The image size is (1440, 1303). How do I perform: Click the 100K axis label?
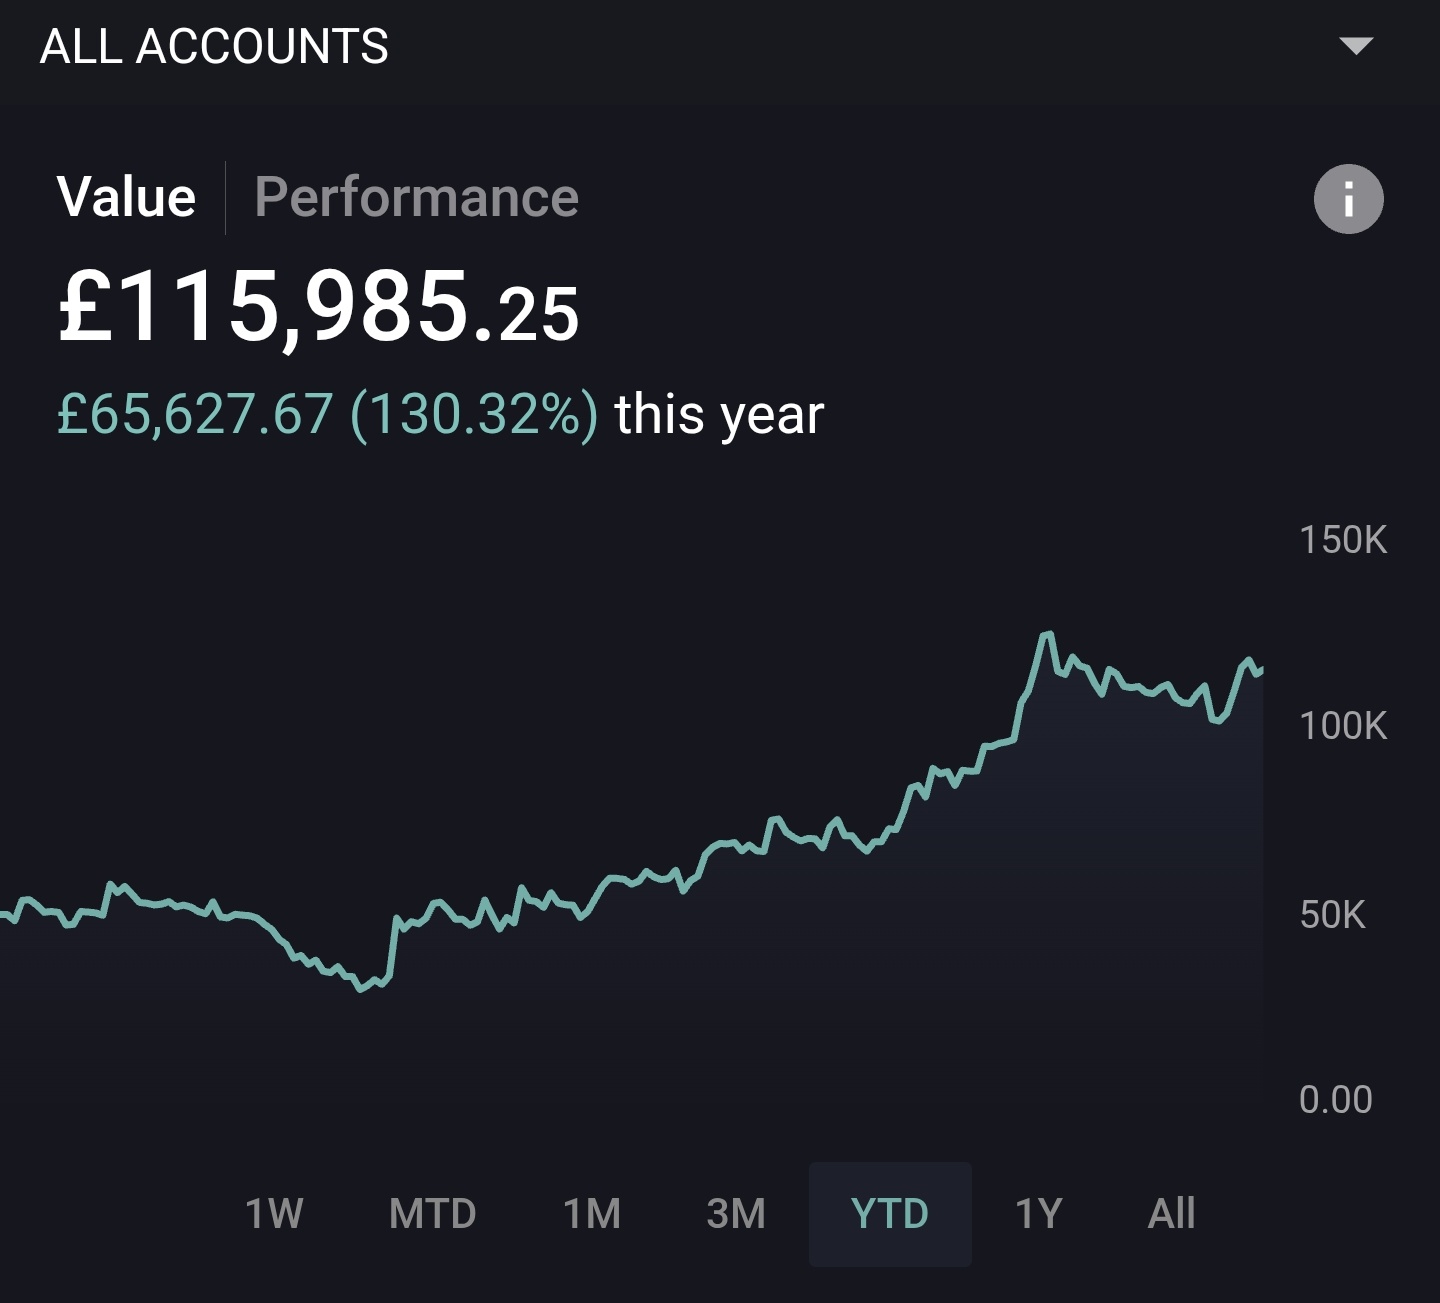pos(1343,726)
